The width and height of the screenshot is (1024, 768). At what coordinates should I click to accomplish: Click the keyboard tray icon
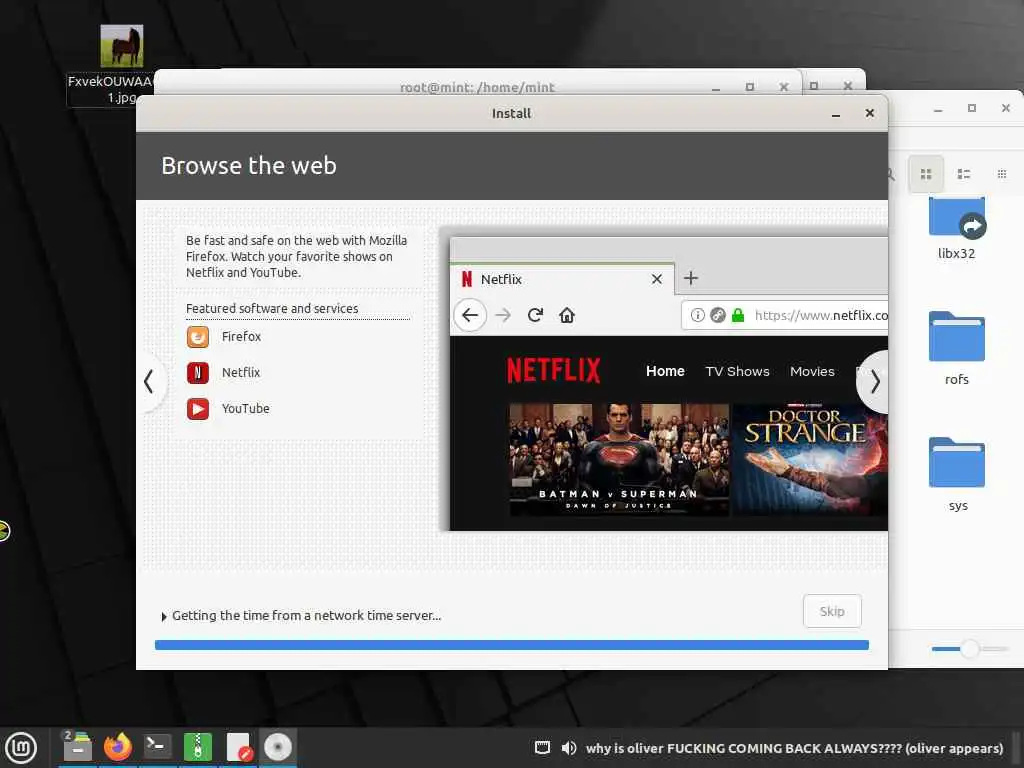pos(542,748)
